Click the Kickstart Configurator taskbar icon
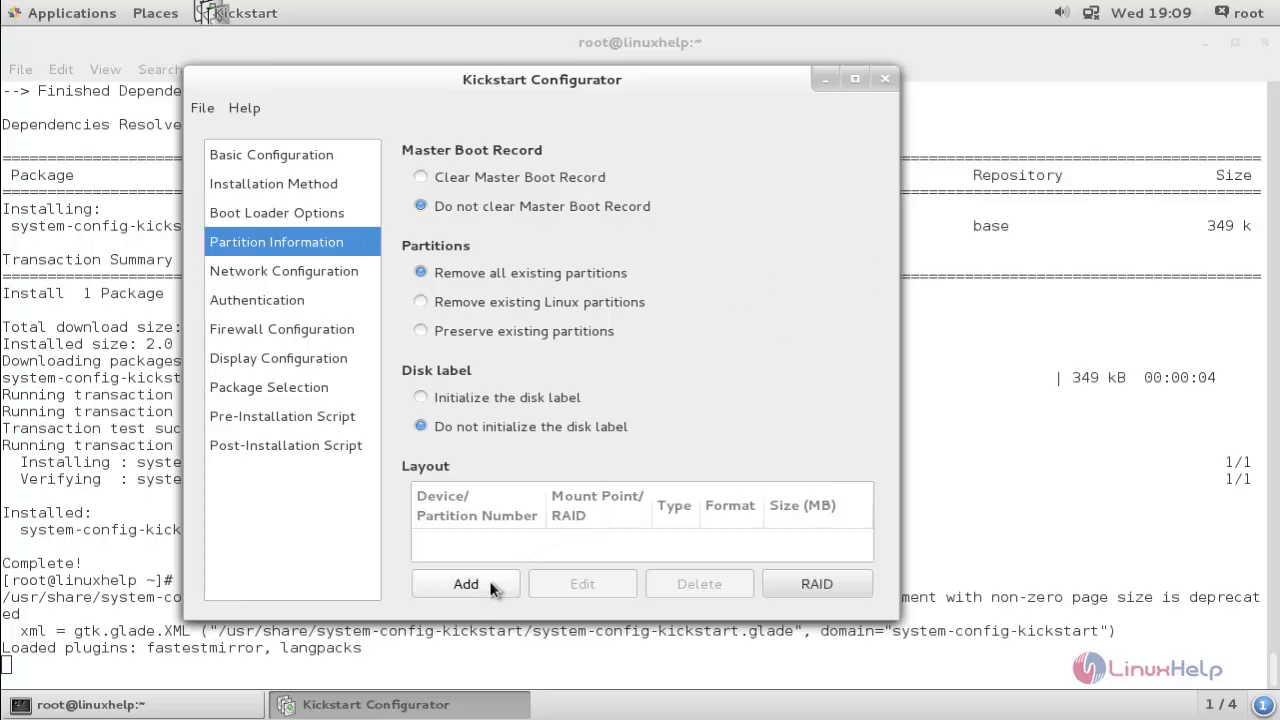1280x720 pixels. pos(286,704)
